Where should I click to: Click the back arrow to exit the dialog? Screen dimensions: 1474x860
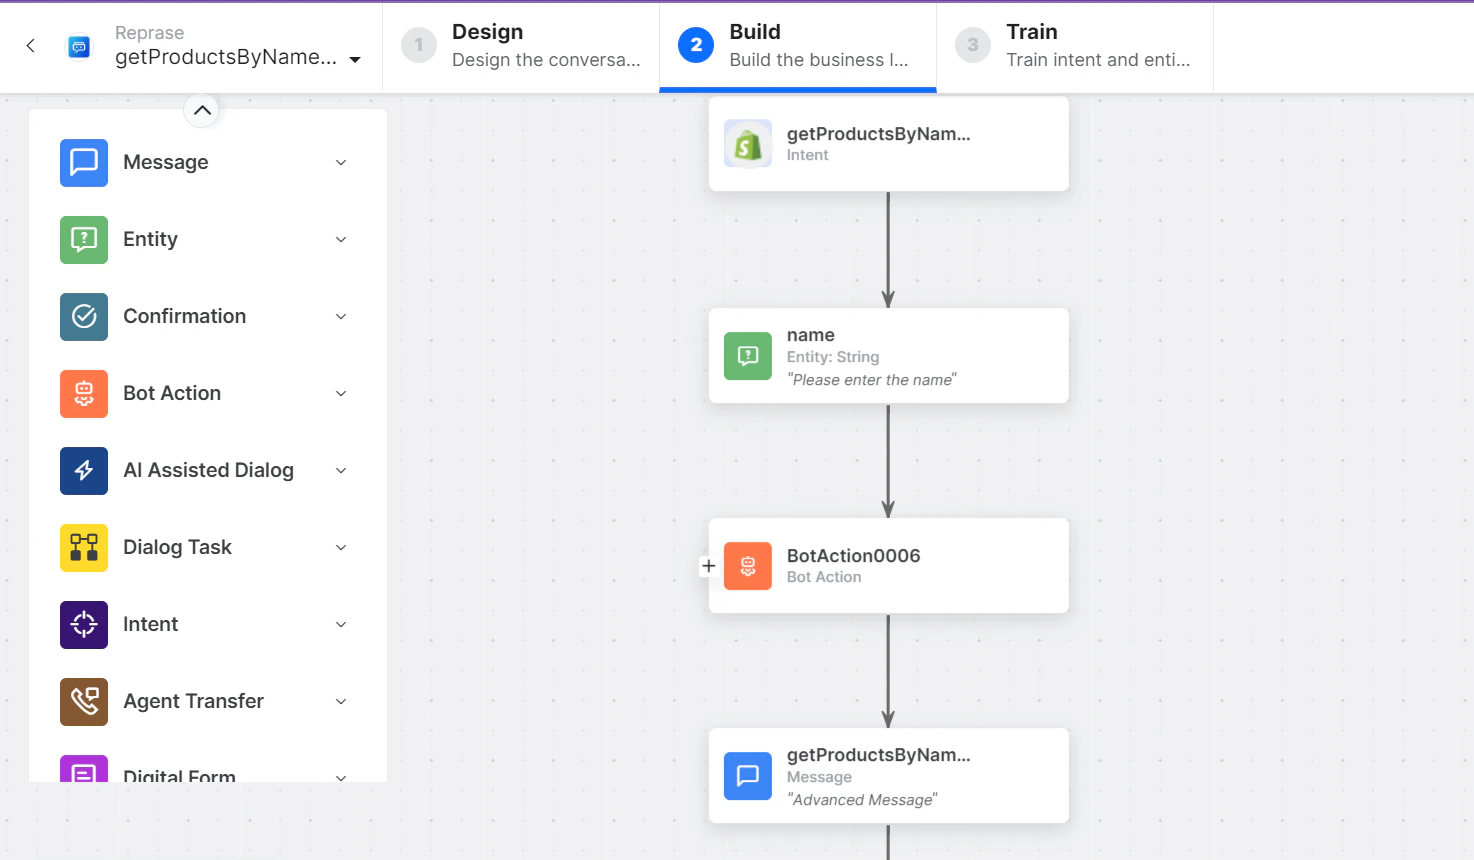28,46
